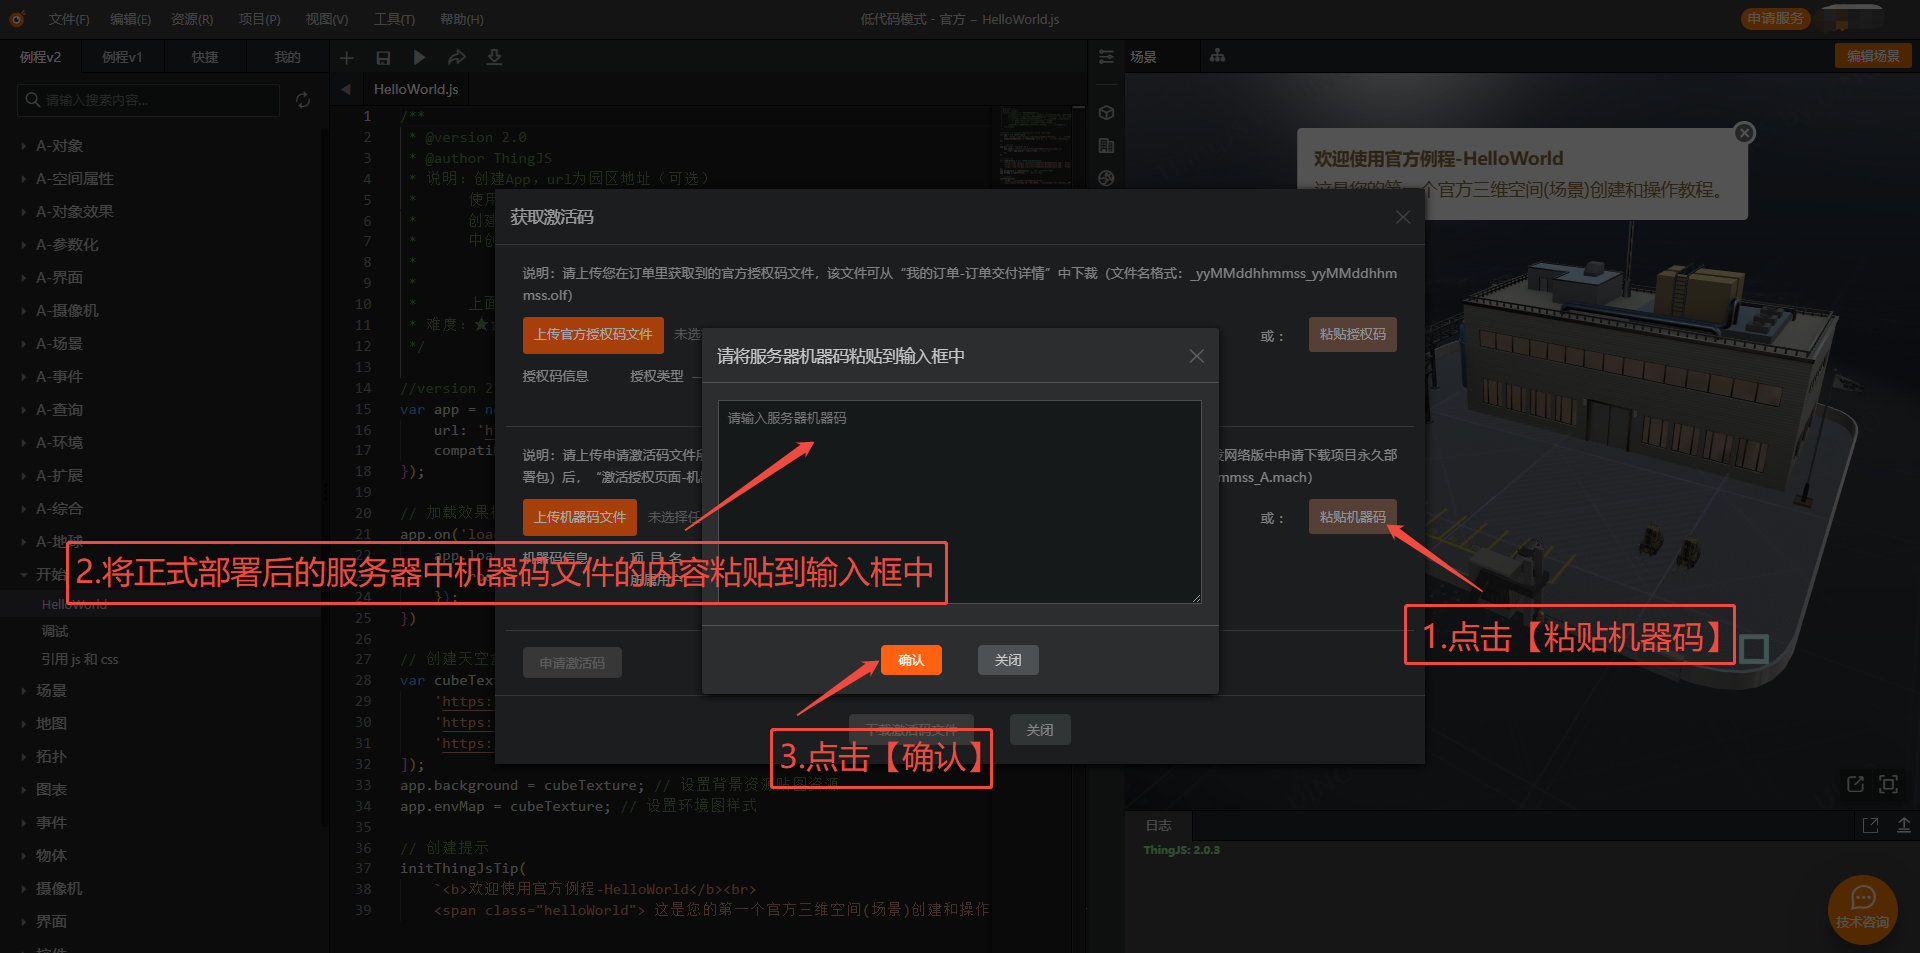This screenshot has height=953, width=1920.
Task: Click the 请输入服务器机器码 text area
Action: point(960,502)
